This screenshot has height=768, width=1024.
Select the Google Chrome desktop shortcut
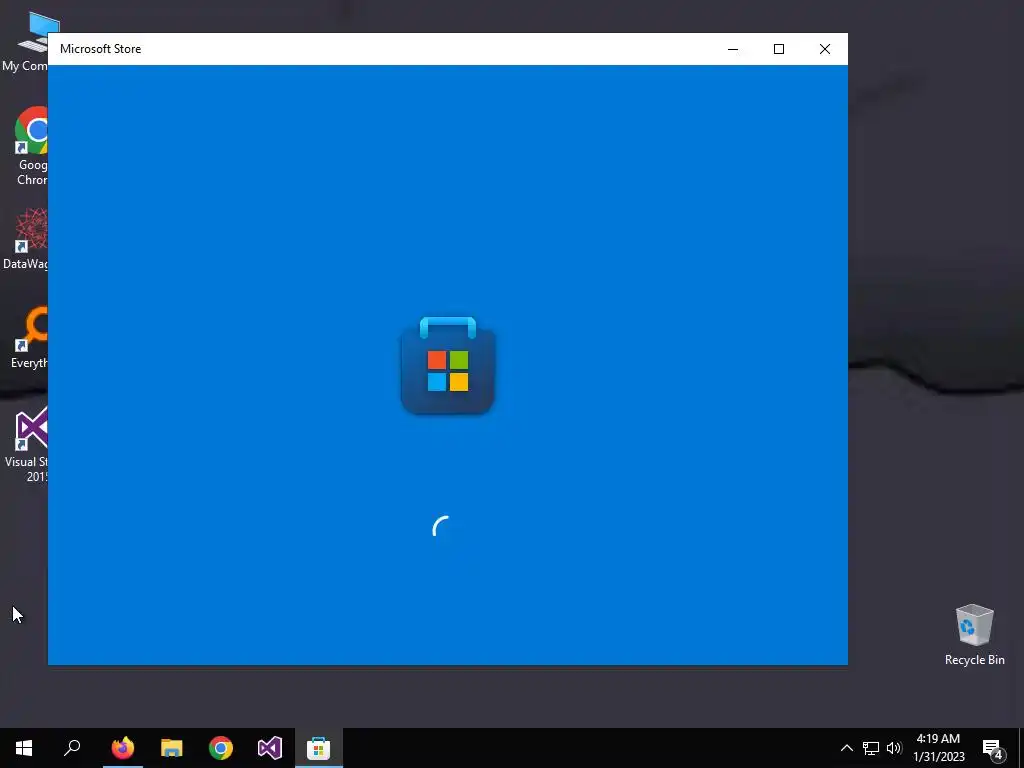[31, 146]
